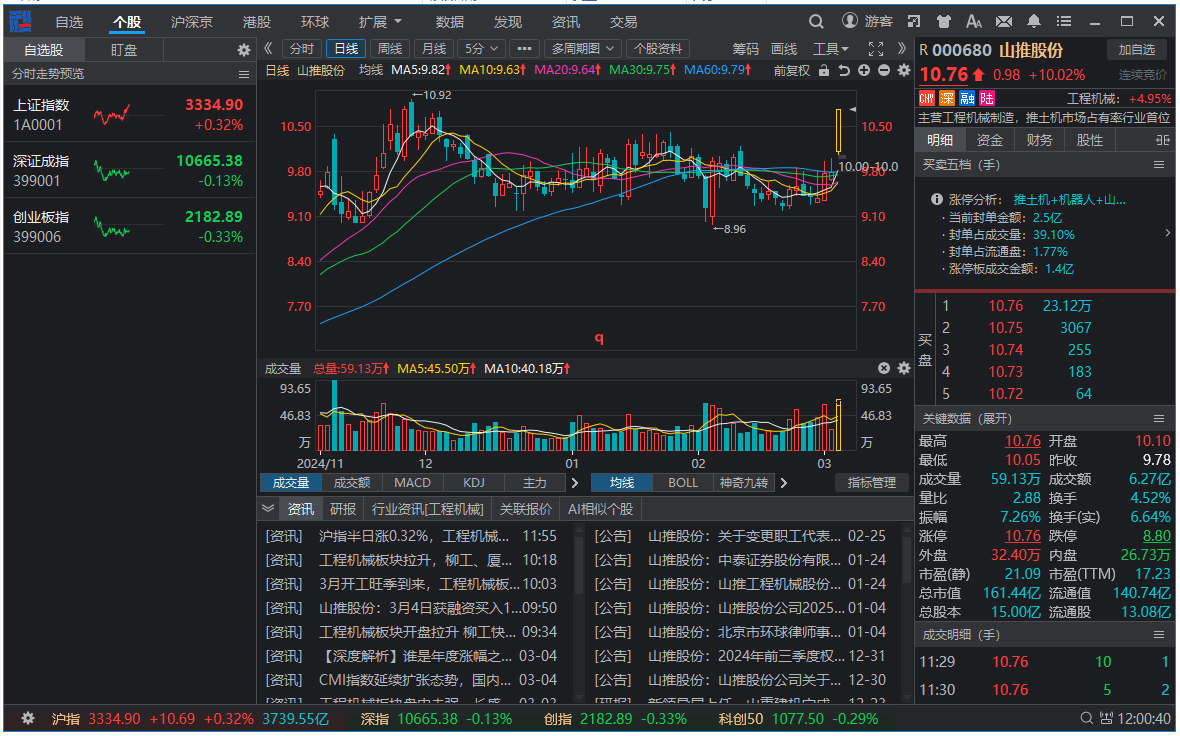Toggle 前复权 price adjustment mode

coord(792,71)
